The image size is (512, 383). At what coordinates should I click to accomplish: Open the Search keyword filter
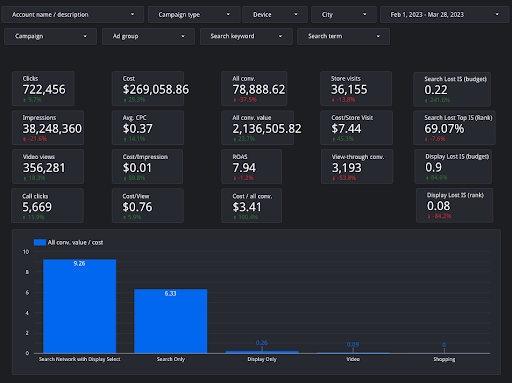(x=246, y=36)
